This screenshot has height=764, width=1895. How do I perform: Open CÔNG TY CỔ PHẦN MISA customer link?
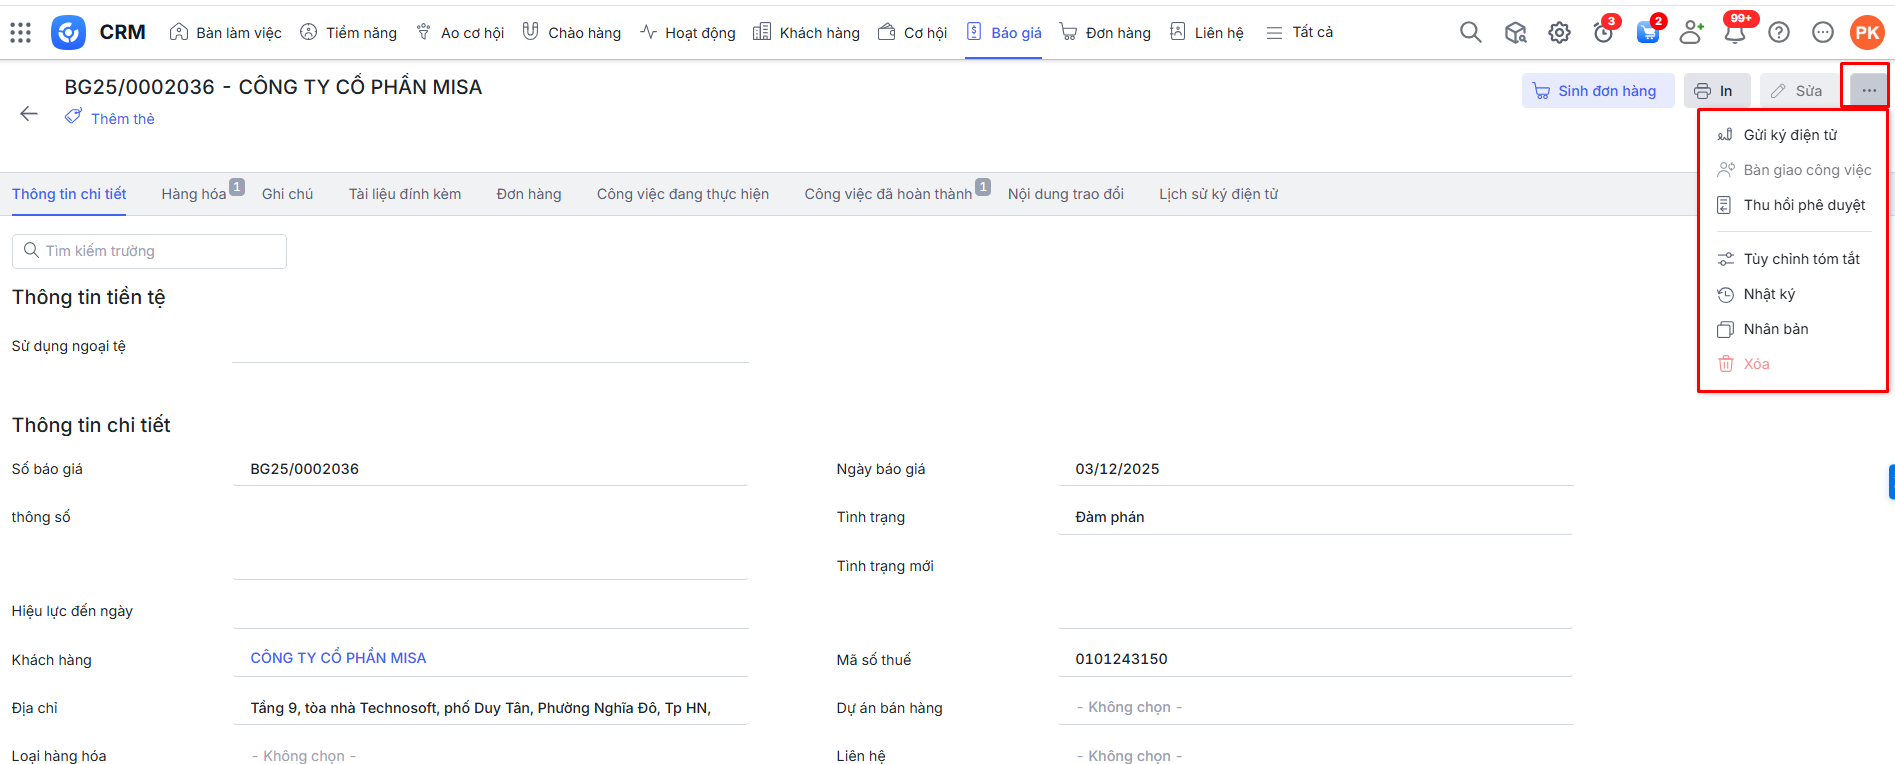point(338,658)
